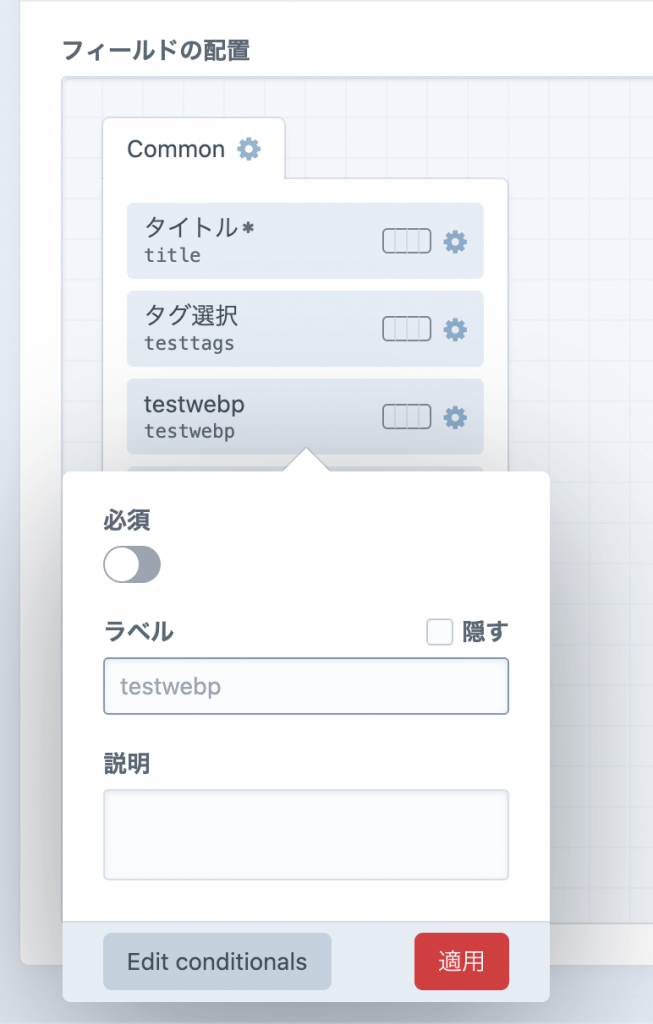Screen dimensions: 653x1024
Task: Click the red 適用 apply button
Action: click(x=461, y=961)
